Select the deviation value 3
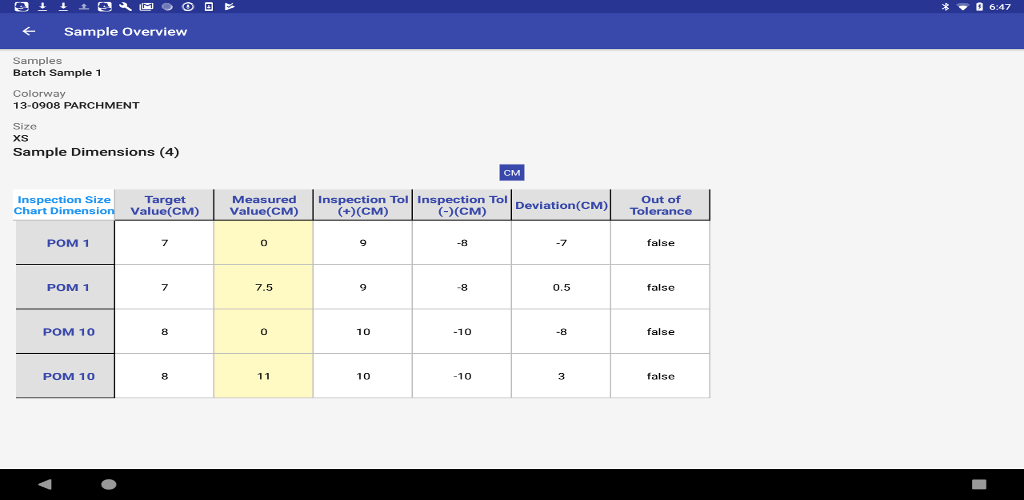 coord(562,376)
